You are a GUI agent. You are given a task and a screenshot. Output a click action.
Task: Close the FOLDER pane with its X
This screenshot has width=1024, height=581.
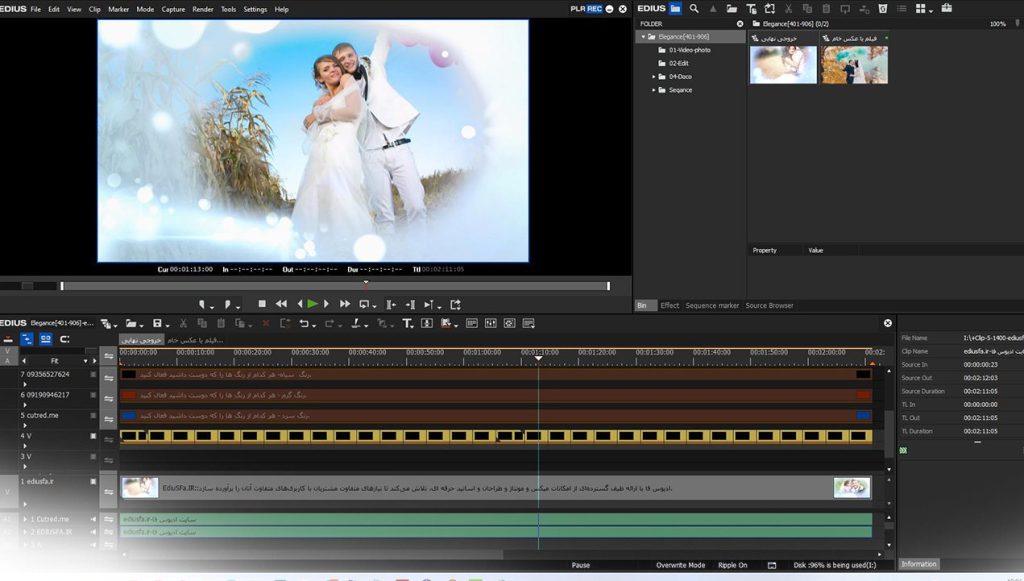[740, 24]
